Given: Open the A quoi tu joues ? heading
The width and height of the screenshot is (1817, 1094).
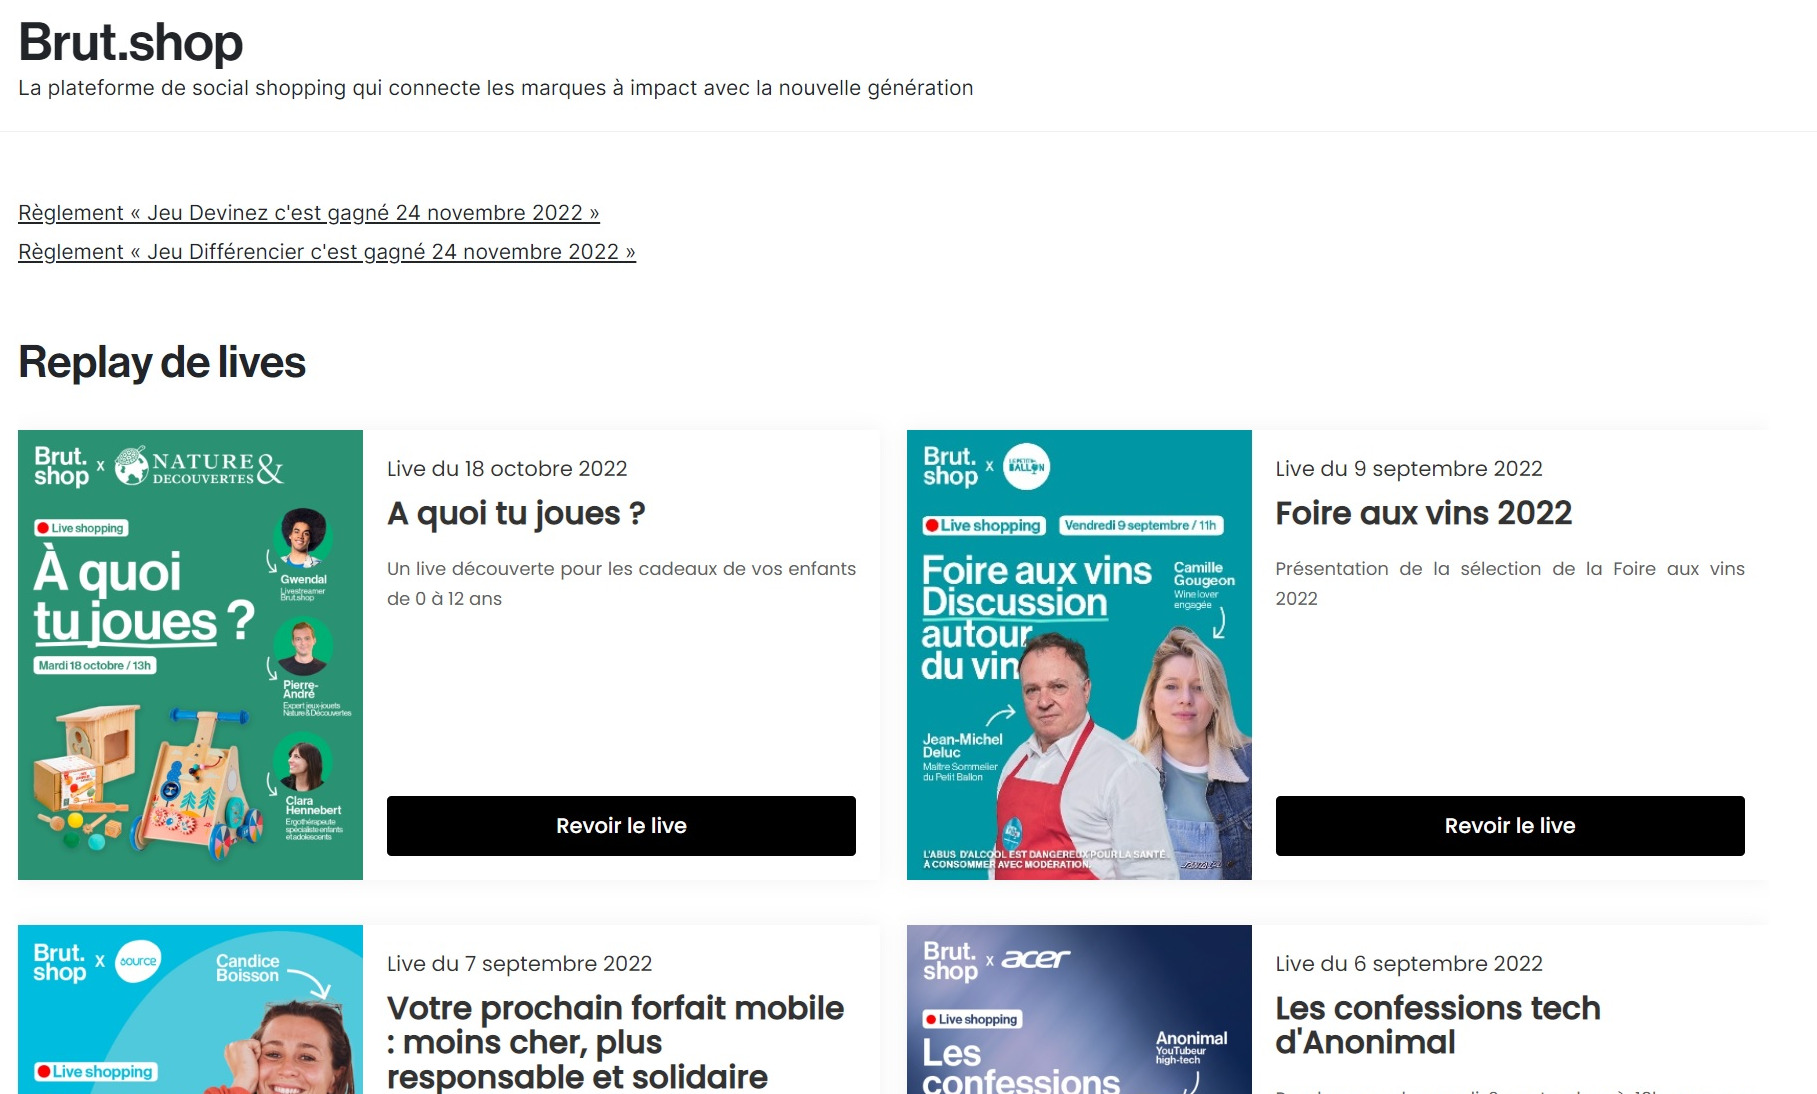Looking at the screenshot, I should pos(516,514).
